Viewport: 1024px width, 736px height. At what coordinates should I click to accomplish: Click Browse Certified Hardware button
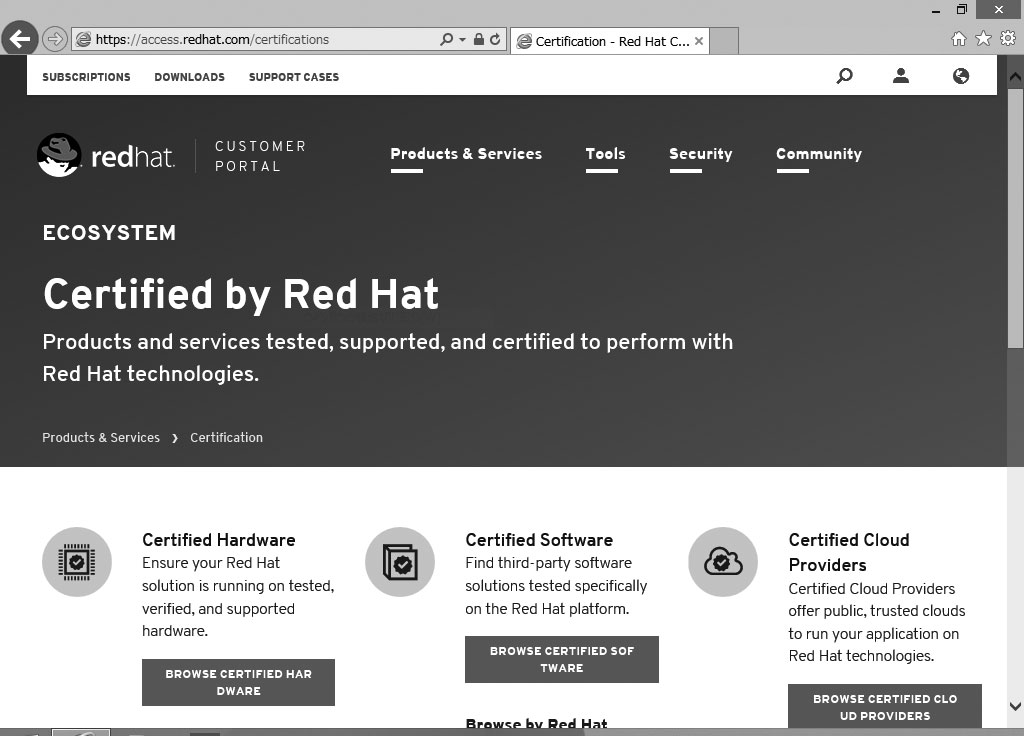(x=238, y=682)
